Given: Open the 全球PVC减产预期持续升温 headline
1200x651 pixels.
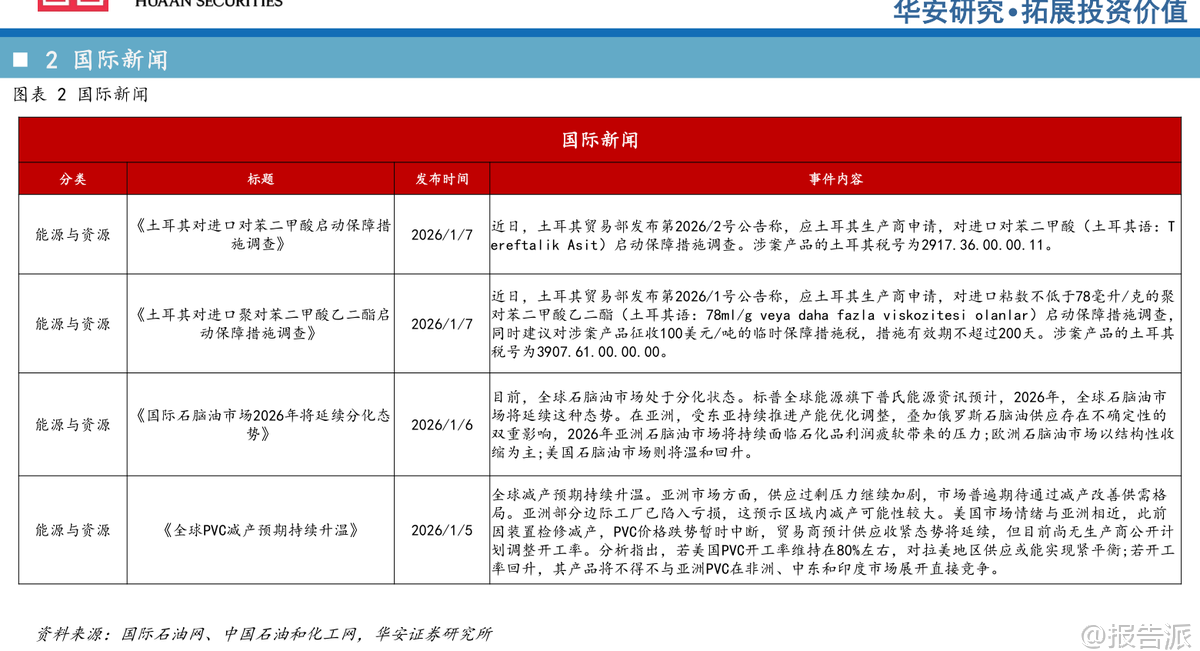Looking at the screenshot, I should click(259, 530).
